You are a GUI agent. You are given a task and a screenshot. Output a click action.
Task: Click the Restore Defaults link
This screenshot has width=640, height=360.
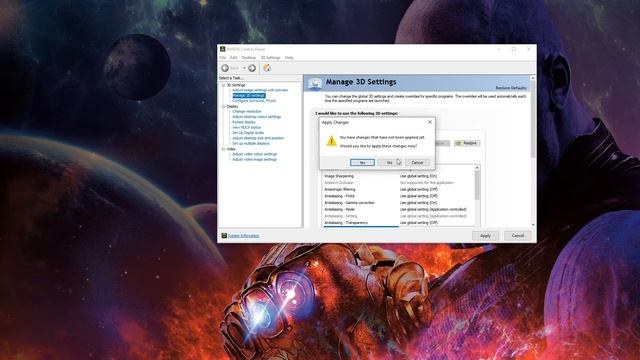tap(511, 88)
